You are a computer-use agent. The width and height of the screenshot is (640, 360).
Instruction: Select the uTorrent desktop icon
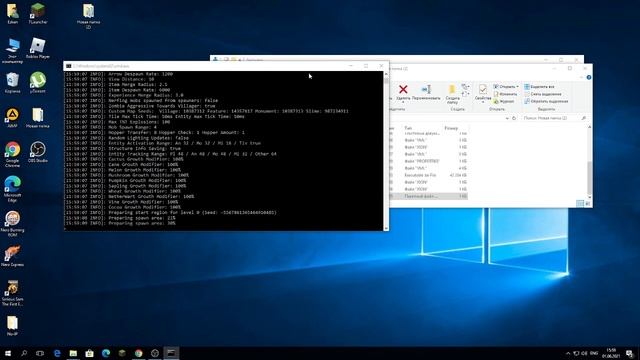point(38,82)
